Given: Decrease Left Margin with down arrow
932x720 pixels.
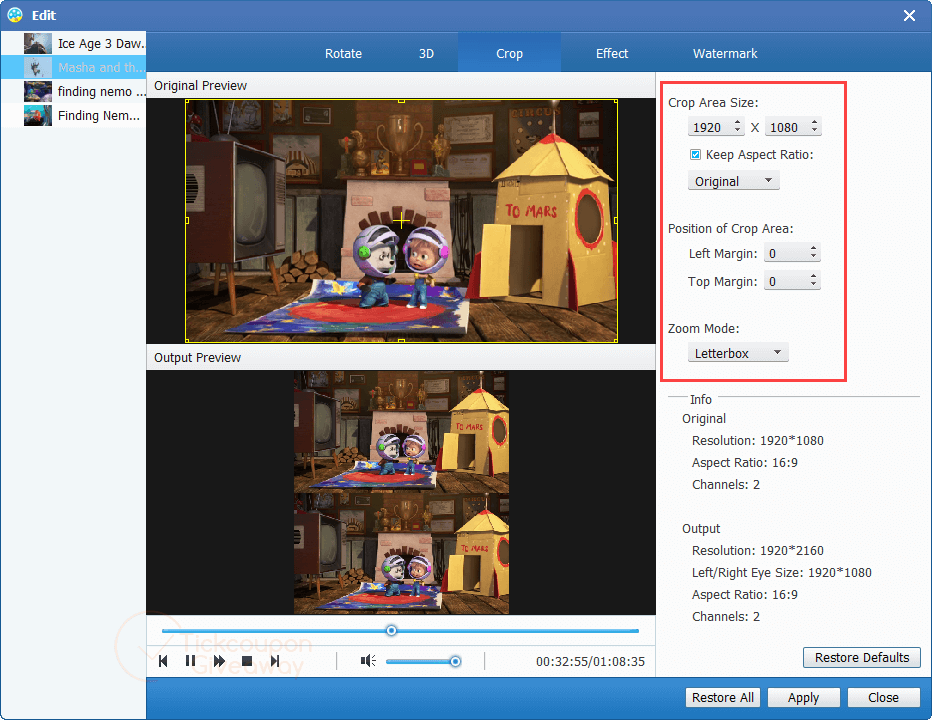Looking at the screenshot, I should (x=813, y=257).
